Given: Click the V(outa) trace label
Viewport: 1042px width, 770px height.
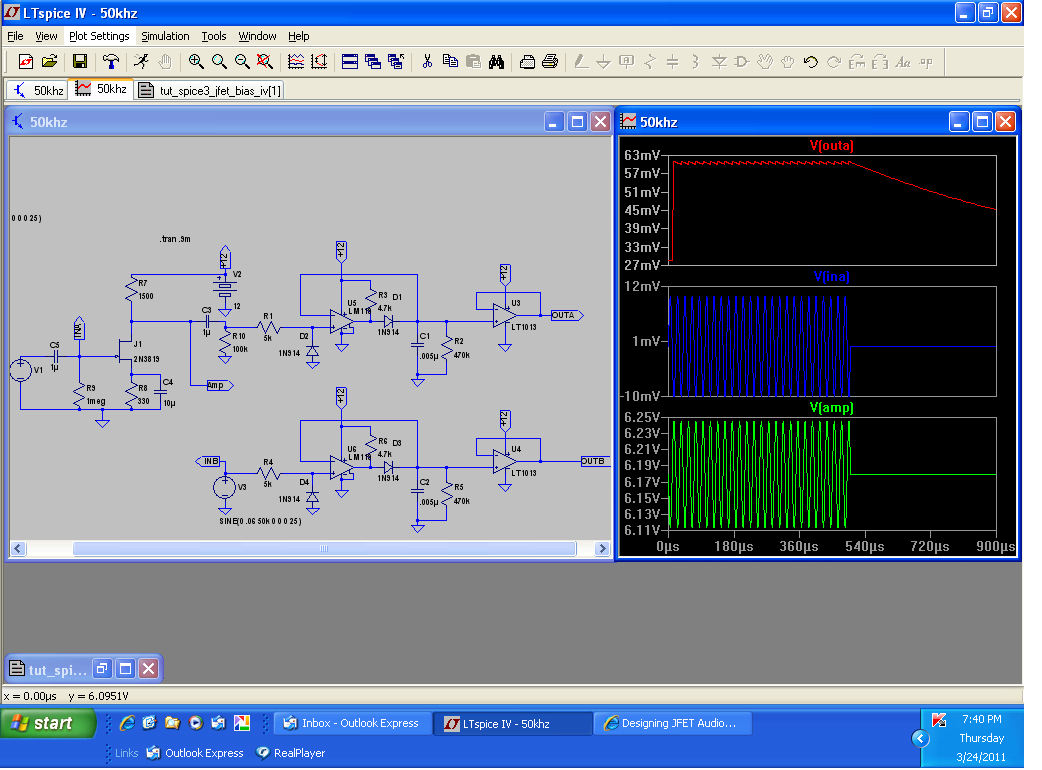Looking at the screenshot, I should click(831, 145).
